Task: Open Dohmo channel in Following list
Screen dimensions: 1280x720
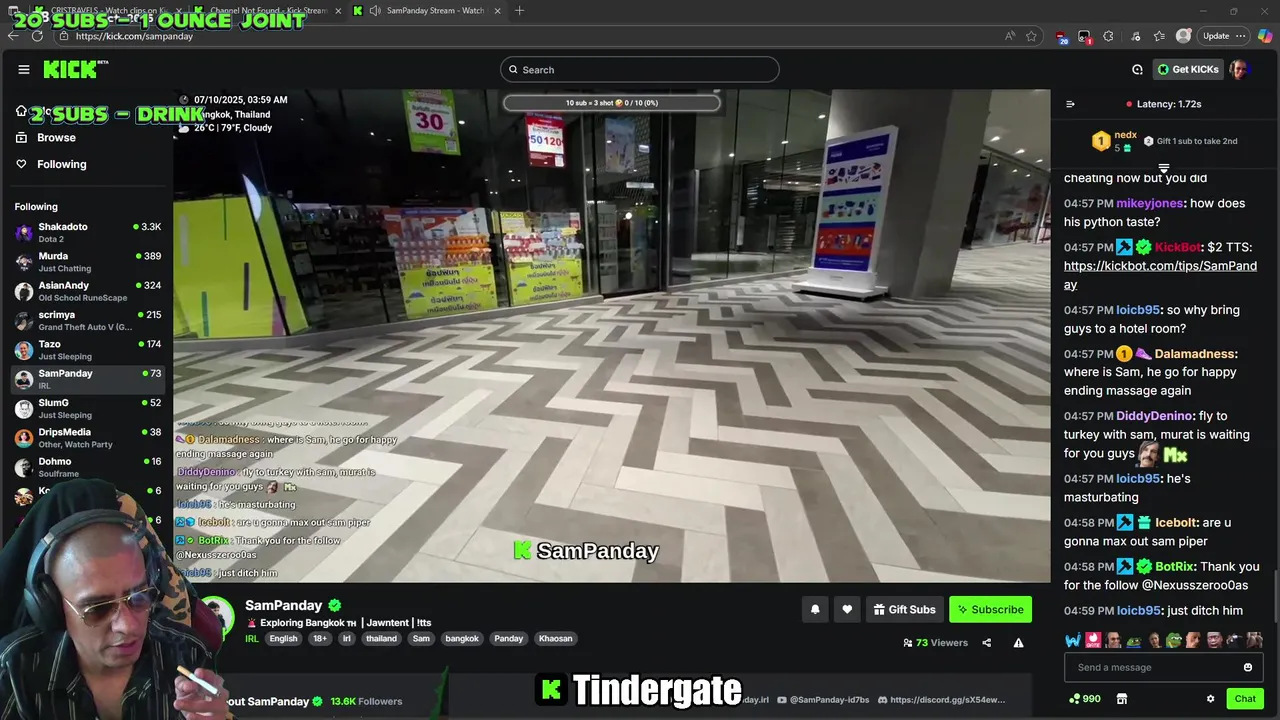Action: 87,467
